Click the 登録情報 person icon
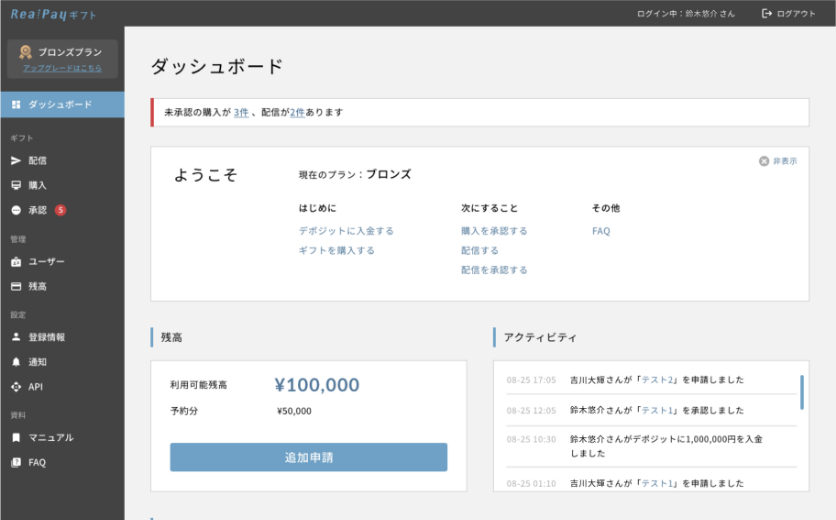Viewport: 836px width, 520px height. [16, 337]
